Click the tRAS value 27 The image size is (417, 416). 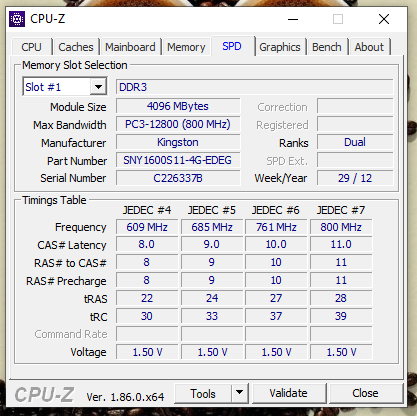pos(276,298)
